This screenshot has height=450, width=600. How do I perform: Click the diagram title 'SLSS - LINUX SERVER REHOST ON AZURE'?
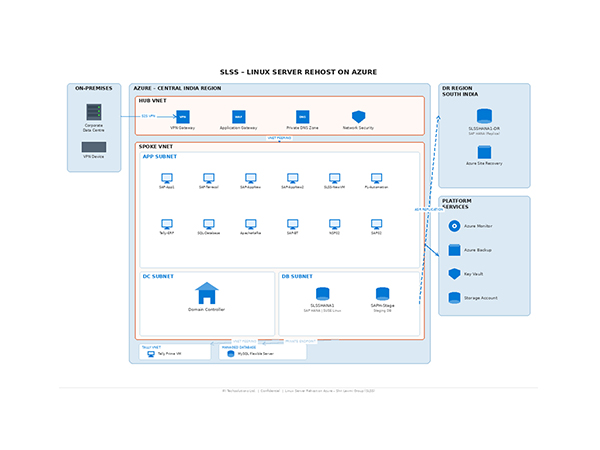[x=298, y=72]
